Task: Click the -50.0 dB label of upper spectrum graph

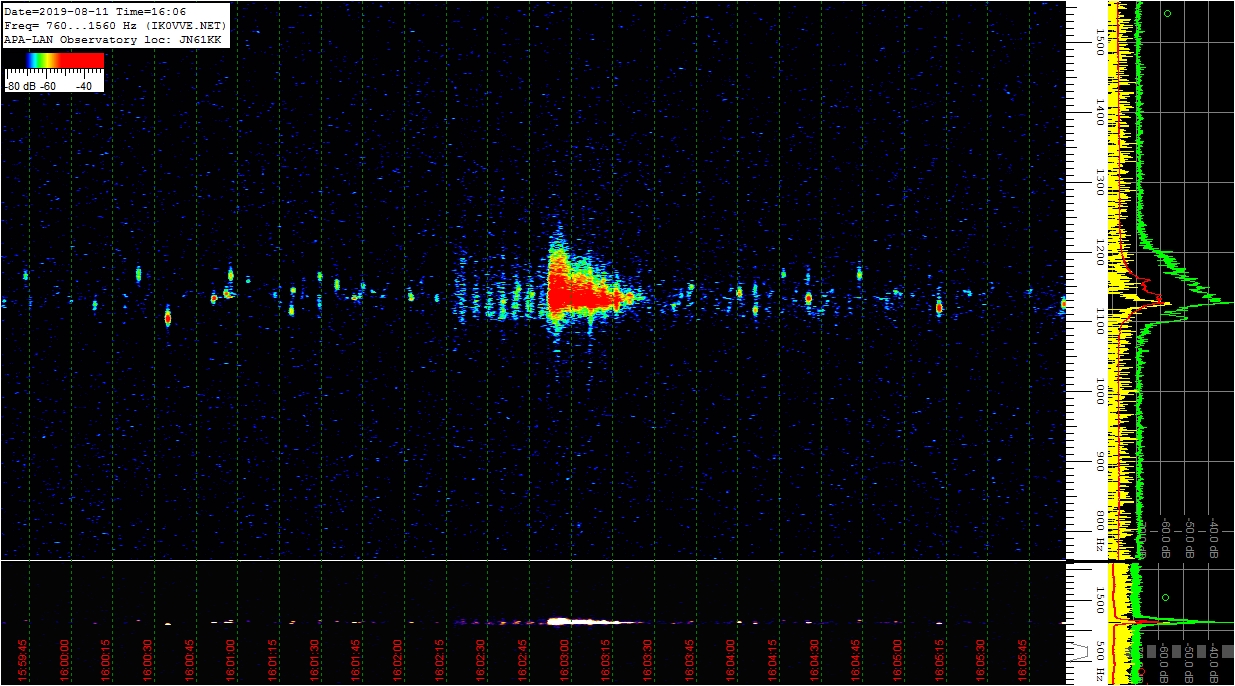Action: click(1190, 538)
